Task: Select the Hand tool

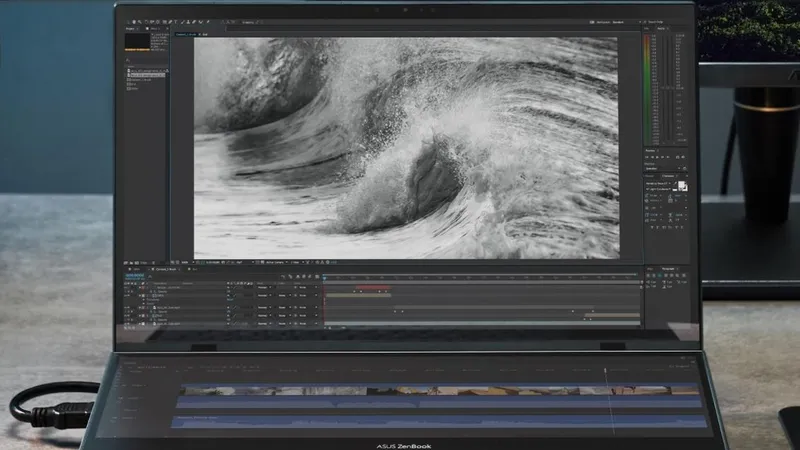Action: pyautogui.click(x=134, y=22)
